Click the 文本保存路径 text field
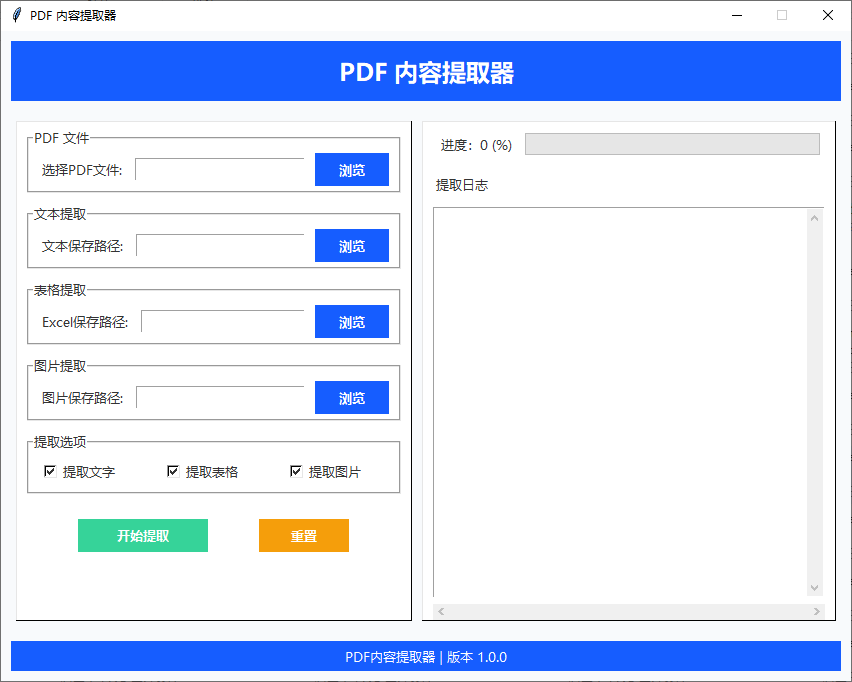The image size is (852, 682). [x=219, y=246]
